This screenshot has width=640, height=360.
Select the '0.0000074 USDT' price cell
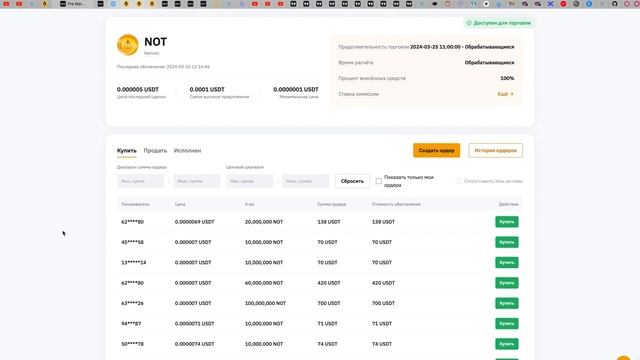coord(194,344)
